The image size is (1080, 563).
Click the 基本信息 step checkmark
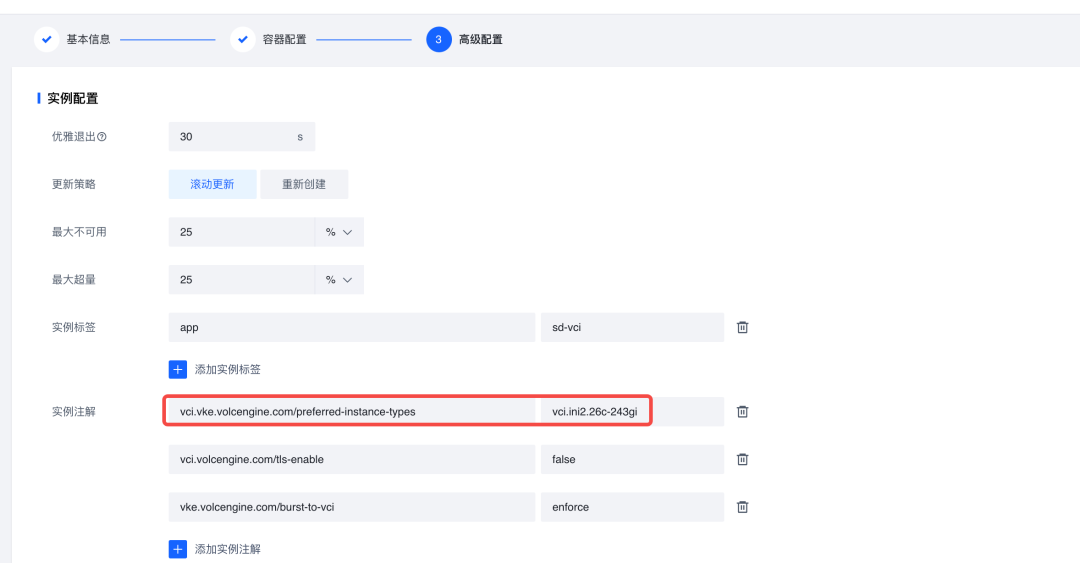(46, 39)
